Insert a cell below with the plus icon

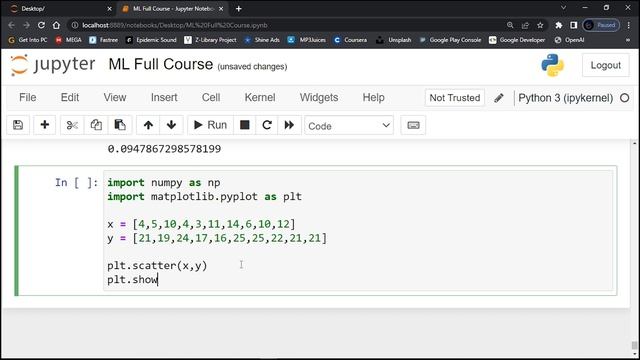44,125
